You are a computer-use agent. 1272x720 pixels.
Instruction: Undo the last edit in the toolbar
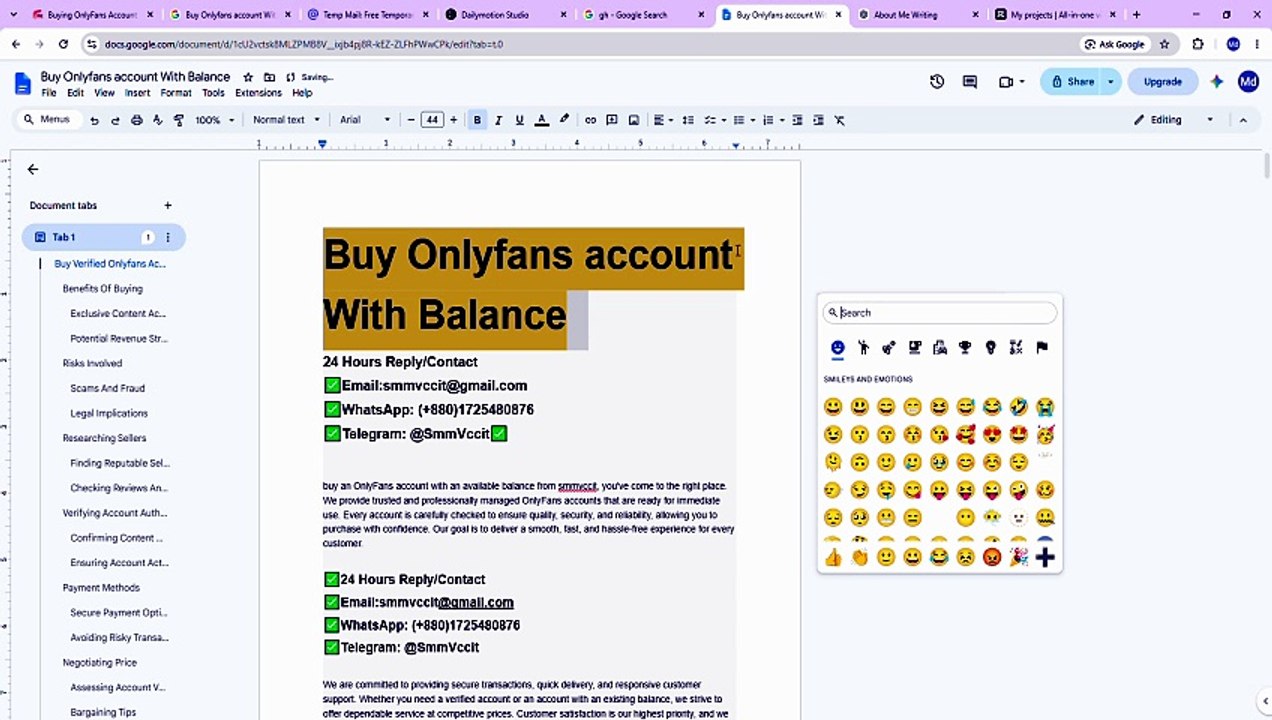pos(94,120)
